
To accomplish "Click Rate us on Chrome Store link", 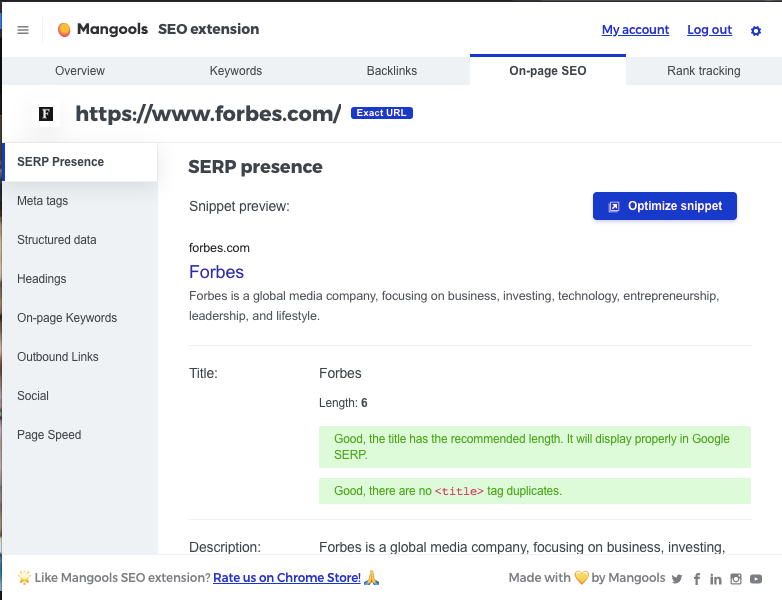I will pos(287,578).
